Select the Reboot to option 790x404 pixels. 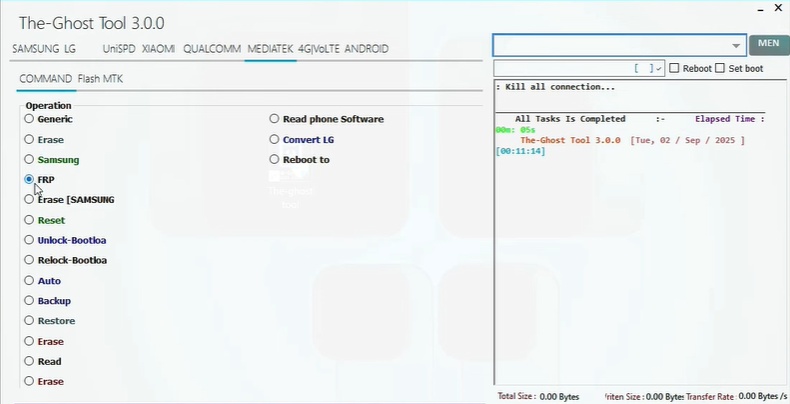point(274,160)
